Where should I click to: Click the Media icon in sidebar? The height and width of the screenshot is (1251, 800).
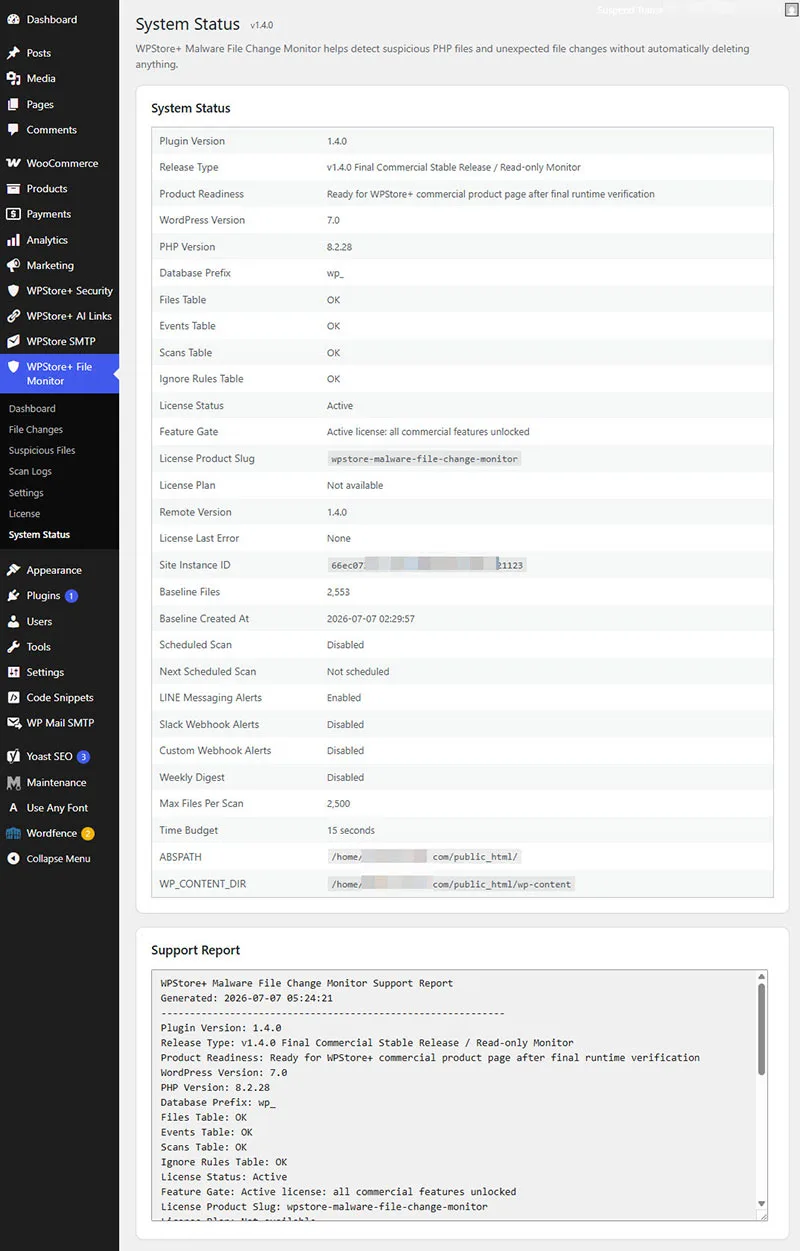[x=13, y=78]
